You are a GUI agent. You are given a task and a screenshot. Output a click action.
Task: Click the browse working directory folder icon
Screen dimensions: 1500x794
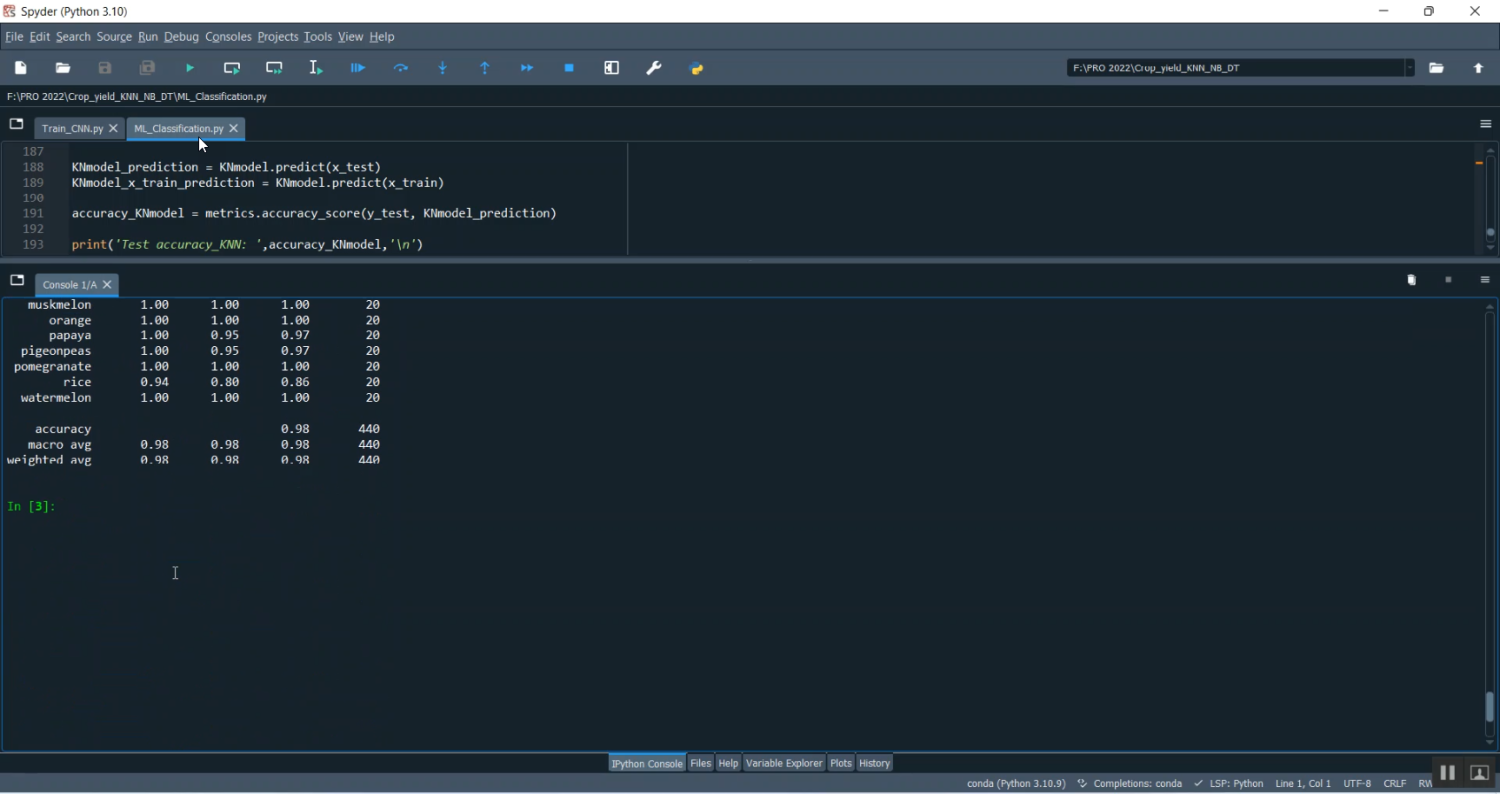(1436, 68)
